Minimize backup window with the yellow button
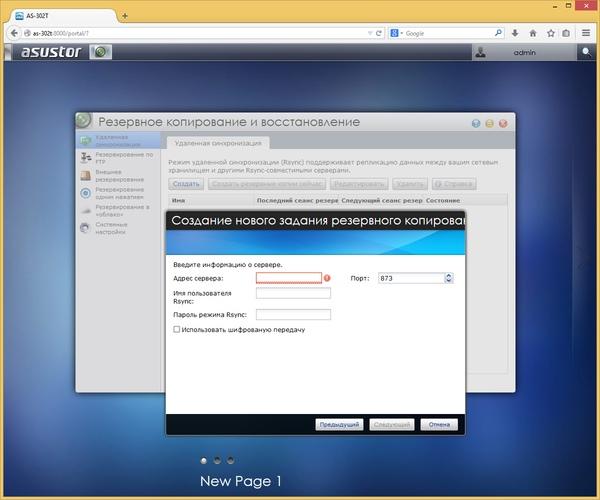Screen dimensions: 600x500 (489, 123)
